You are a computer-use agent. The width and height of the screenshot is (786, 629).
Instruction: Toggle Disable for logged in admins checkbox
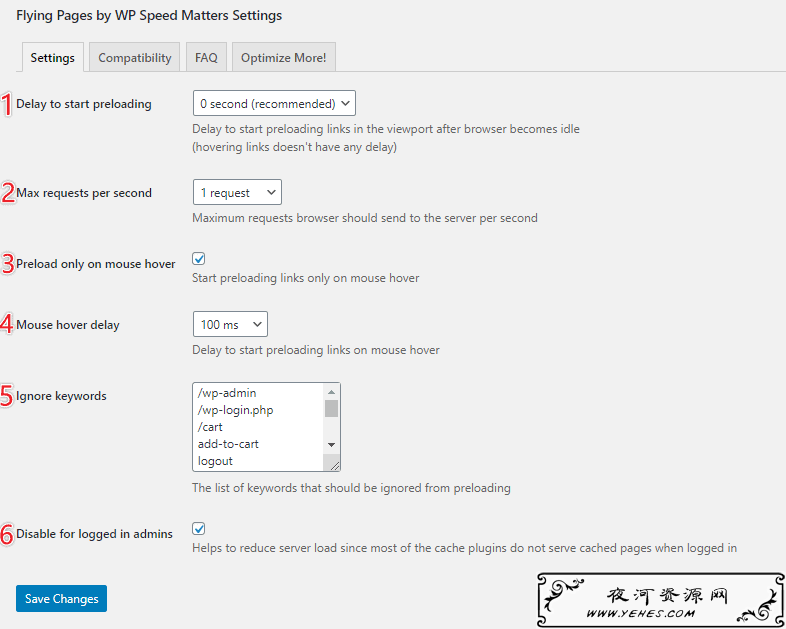click(x=199, y=529)
